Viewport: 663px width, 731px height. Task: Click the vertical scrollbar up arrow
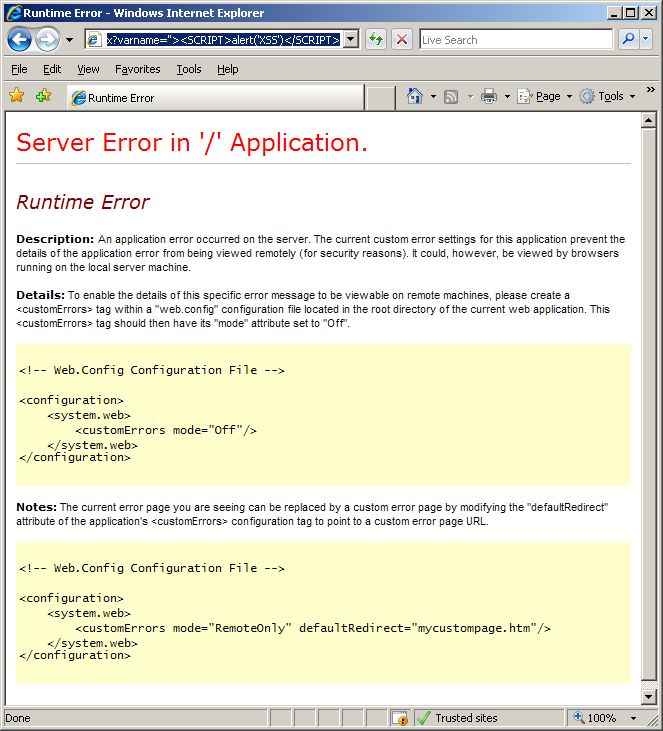point(648,121)
